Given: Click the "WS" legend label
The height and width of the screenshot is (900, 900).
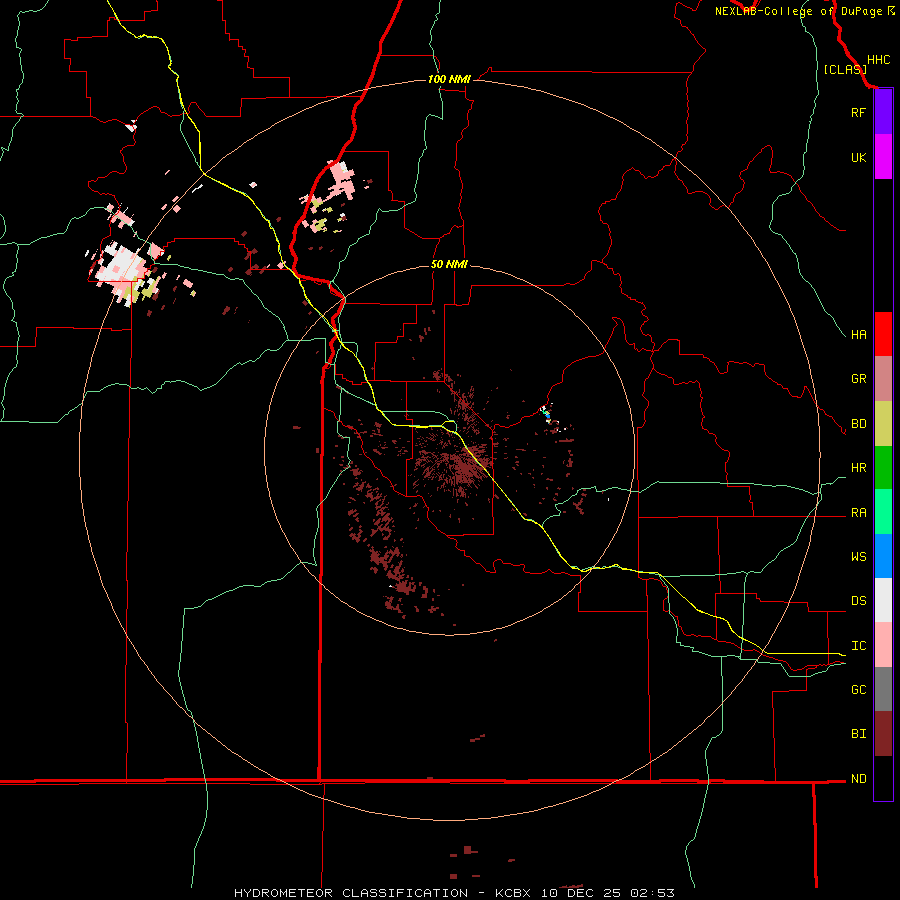Looking at the screenshot, I should click(x=858, y=557).
